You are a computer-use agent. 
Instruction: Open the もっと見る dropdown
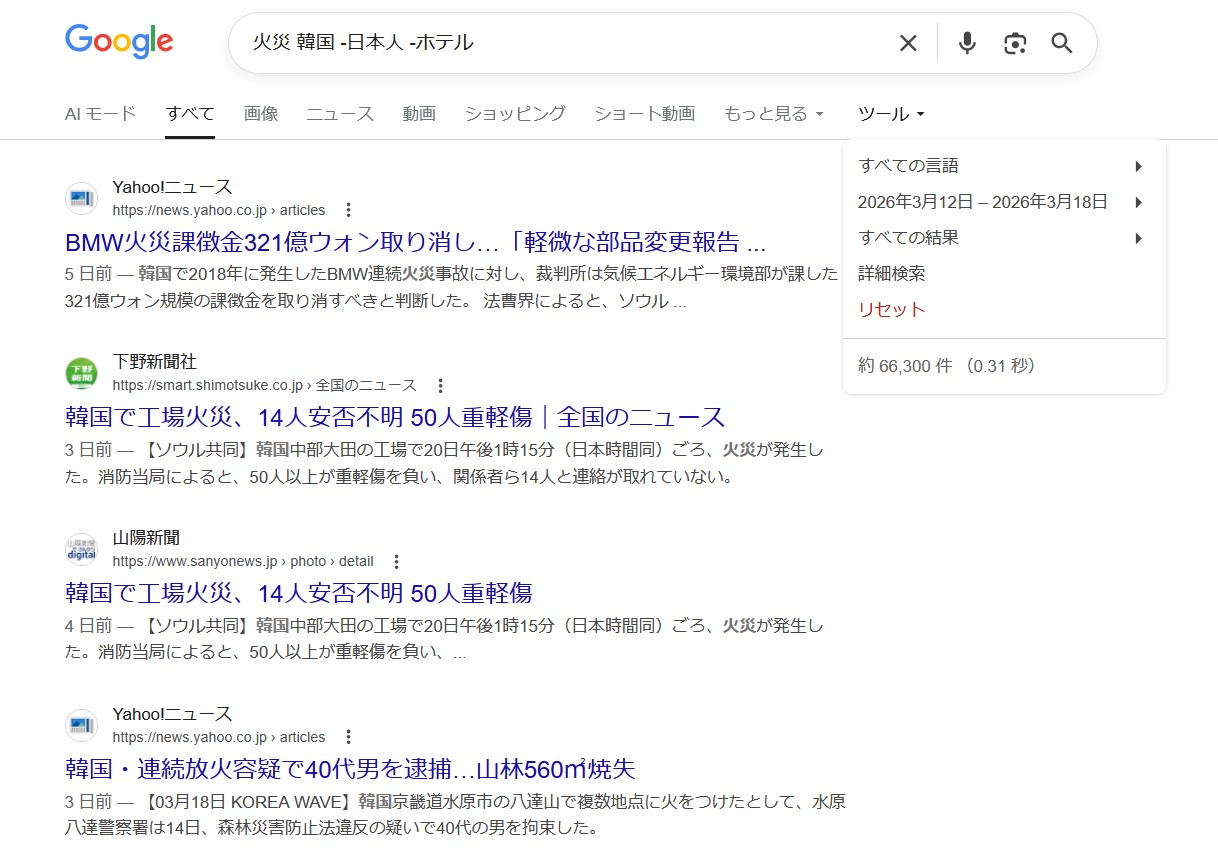pos(773,114)
